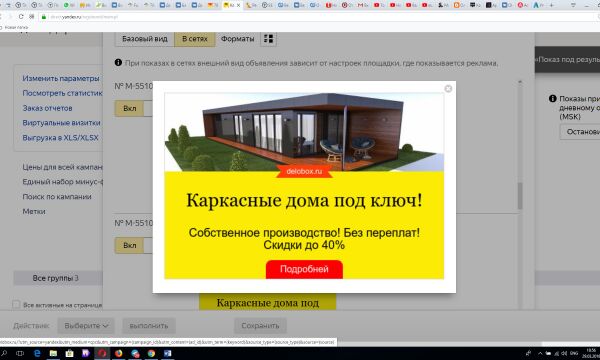The image size is (600, 360).
Task: Open Посмотреть статистику link
Action: coord(62,93)
